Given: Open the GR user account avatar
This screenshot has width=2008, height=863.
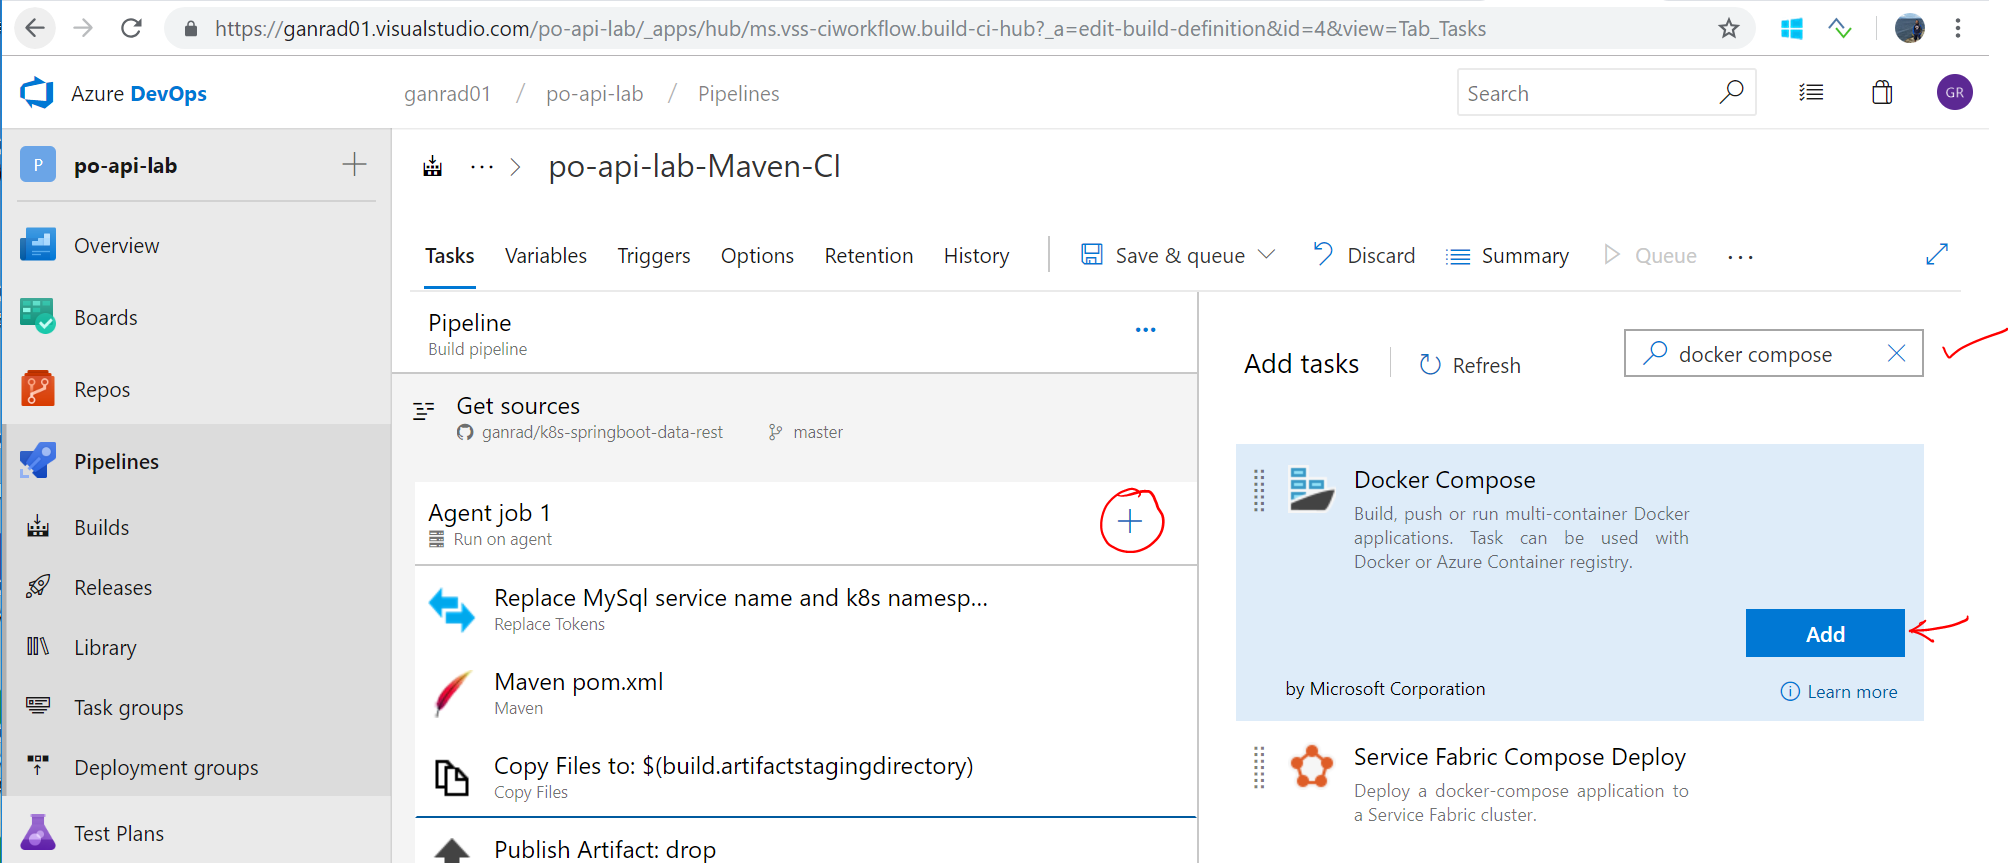Looking at the screenshot, I should [1954, 92].
